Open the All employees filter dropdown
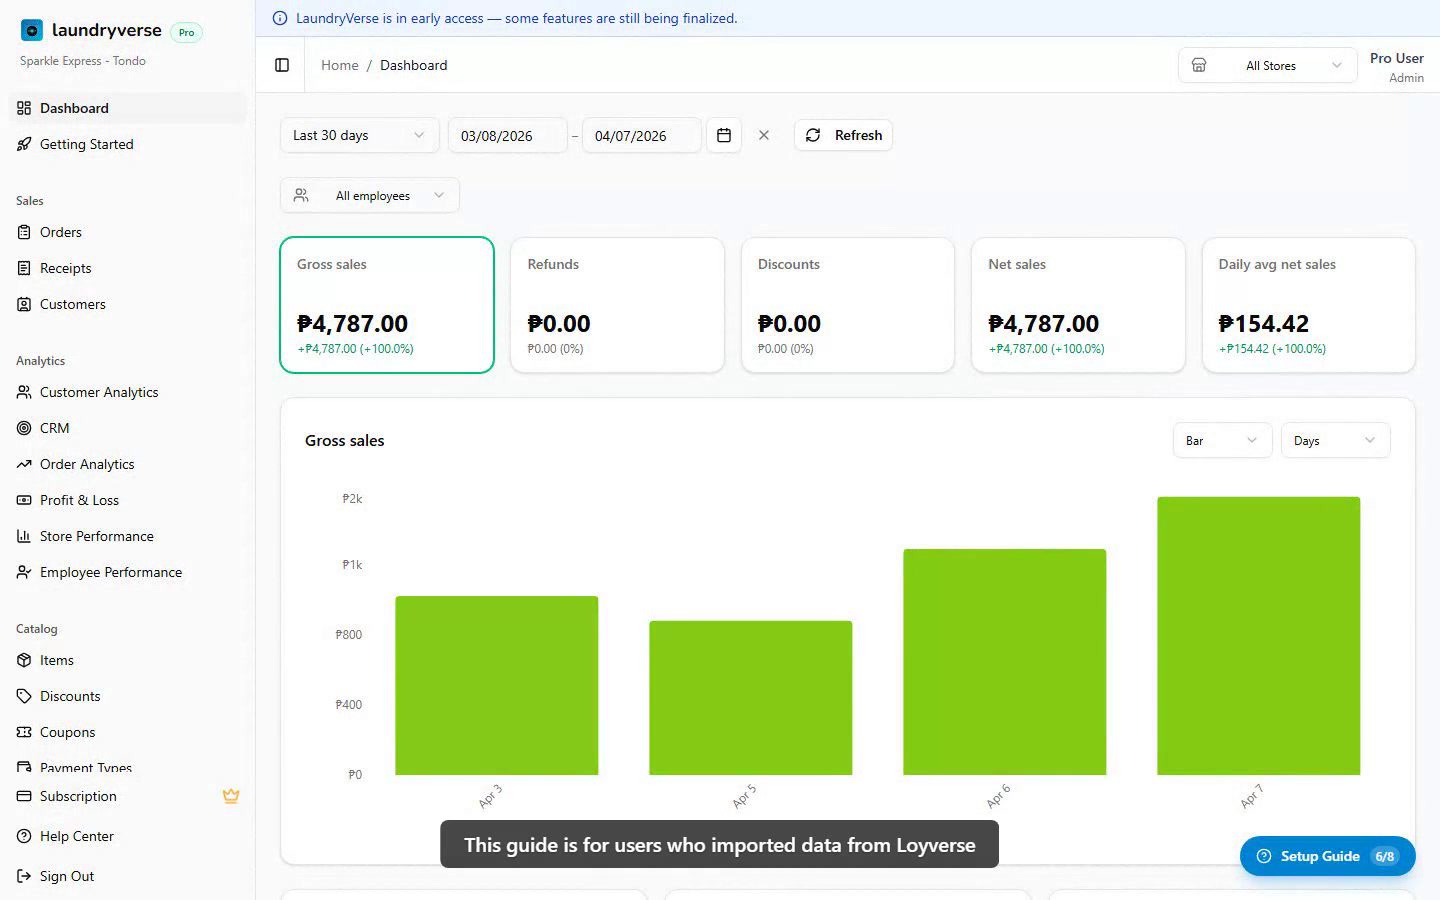Viewport: 1440px width, 900px height. click(x=369, y=195)
